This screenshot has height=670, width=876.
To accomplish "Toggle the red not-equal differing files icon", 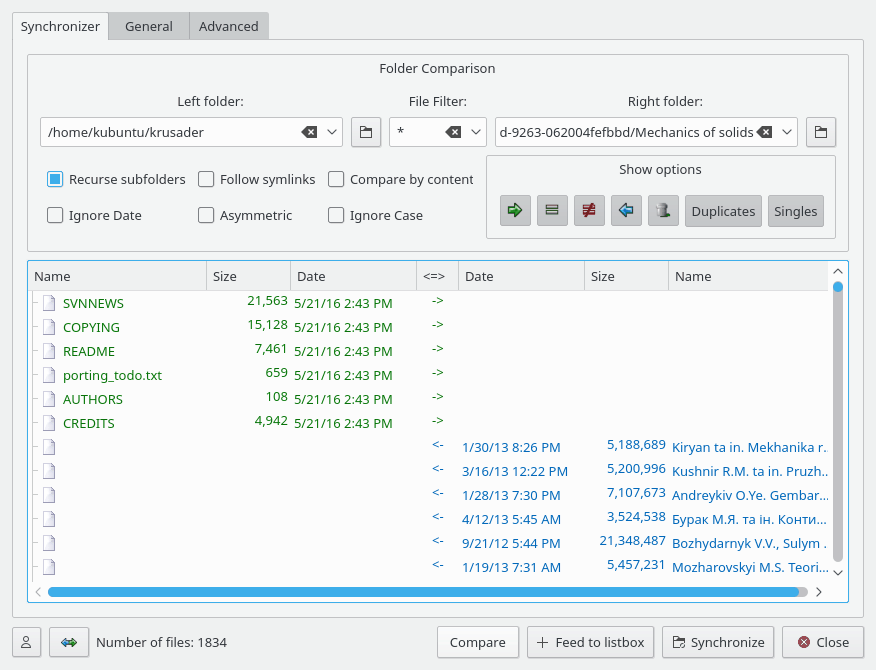I will (x=589, y=211).
